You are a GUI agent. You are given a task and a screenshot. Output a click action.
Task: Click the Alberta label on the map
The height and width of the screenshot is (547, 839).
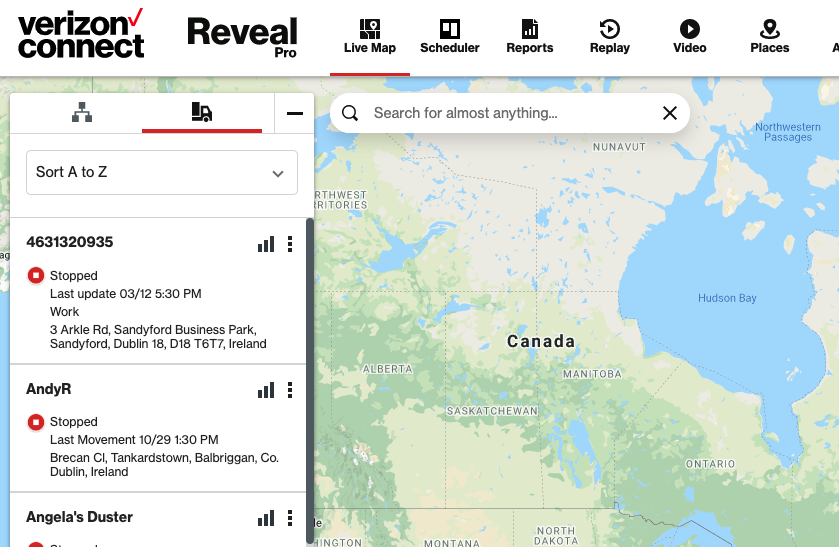click(x=387, y=369)
